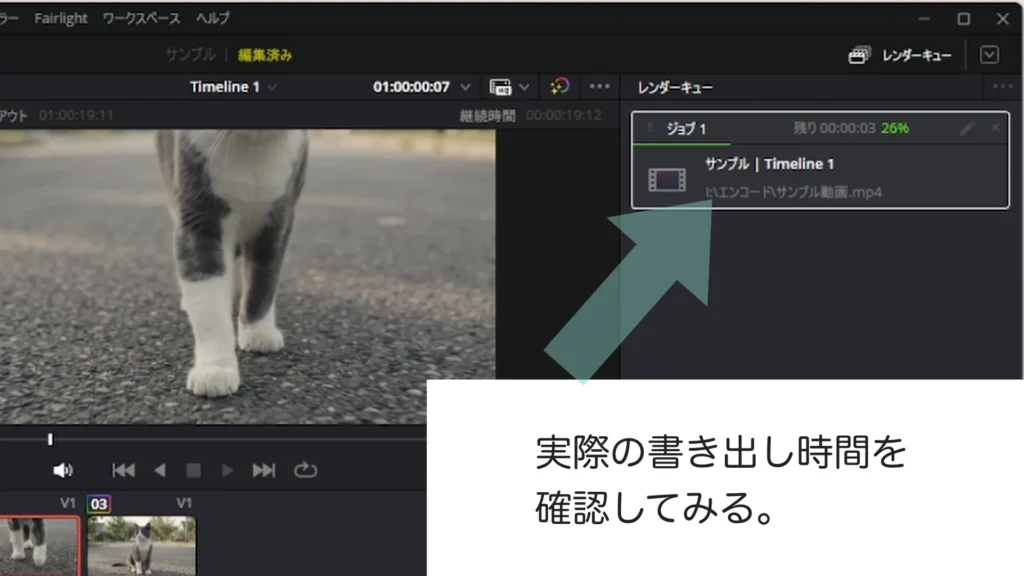Play in reverse
1024x576 pixels.
coord(159,470)
